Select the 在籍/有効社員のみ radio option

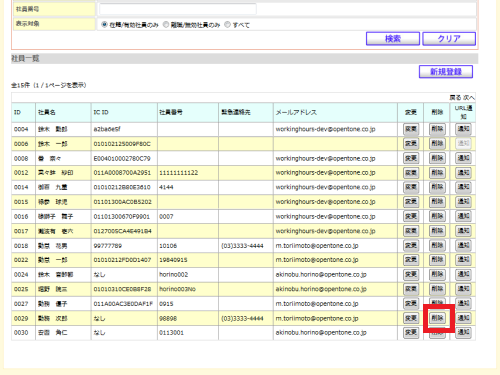[104, 25]
